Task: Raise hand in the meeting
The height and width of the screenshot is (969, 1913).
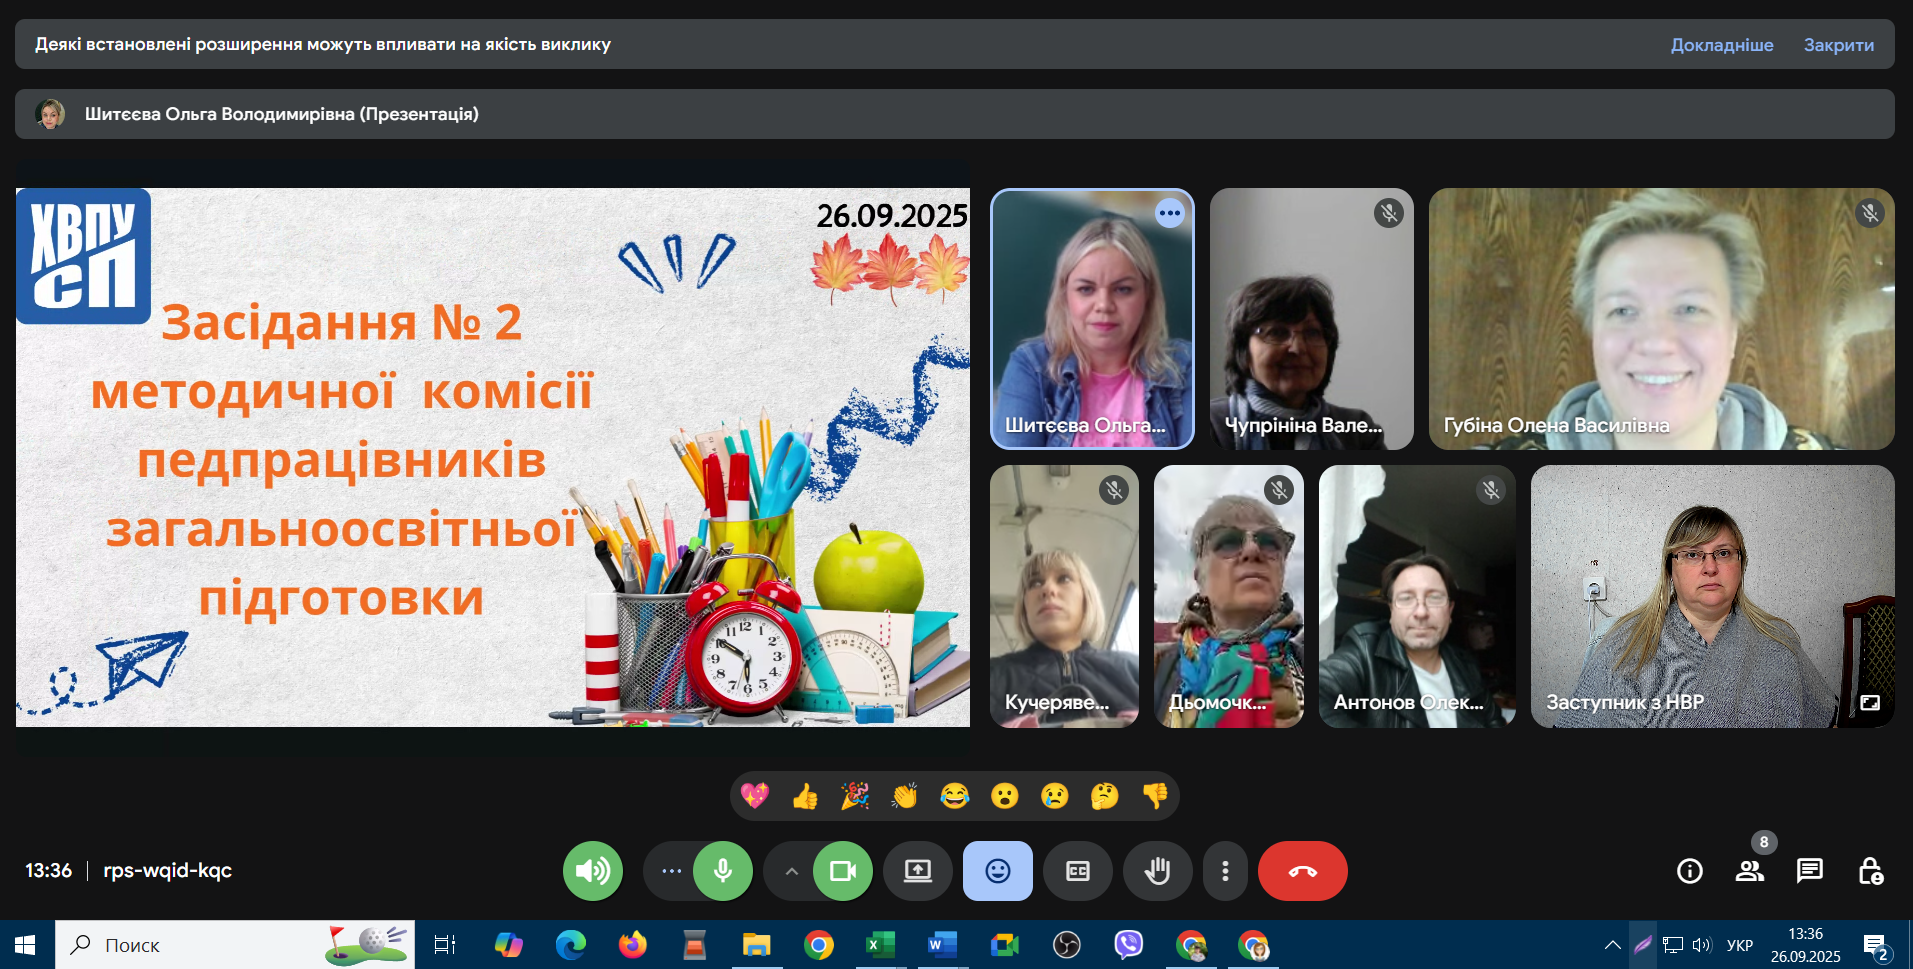Action: coord(1157,871)
